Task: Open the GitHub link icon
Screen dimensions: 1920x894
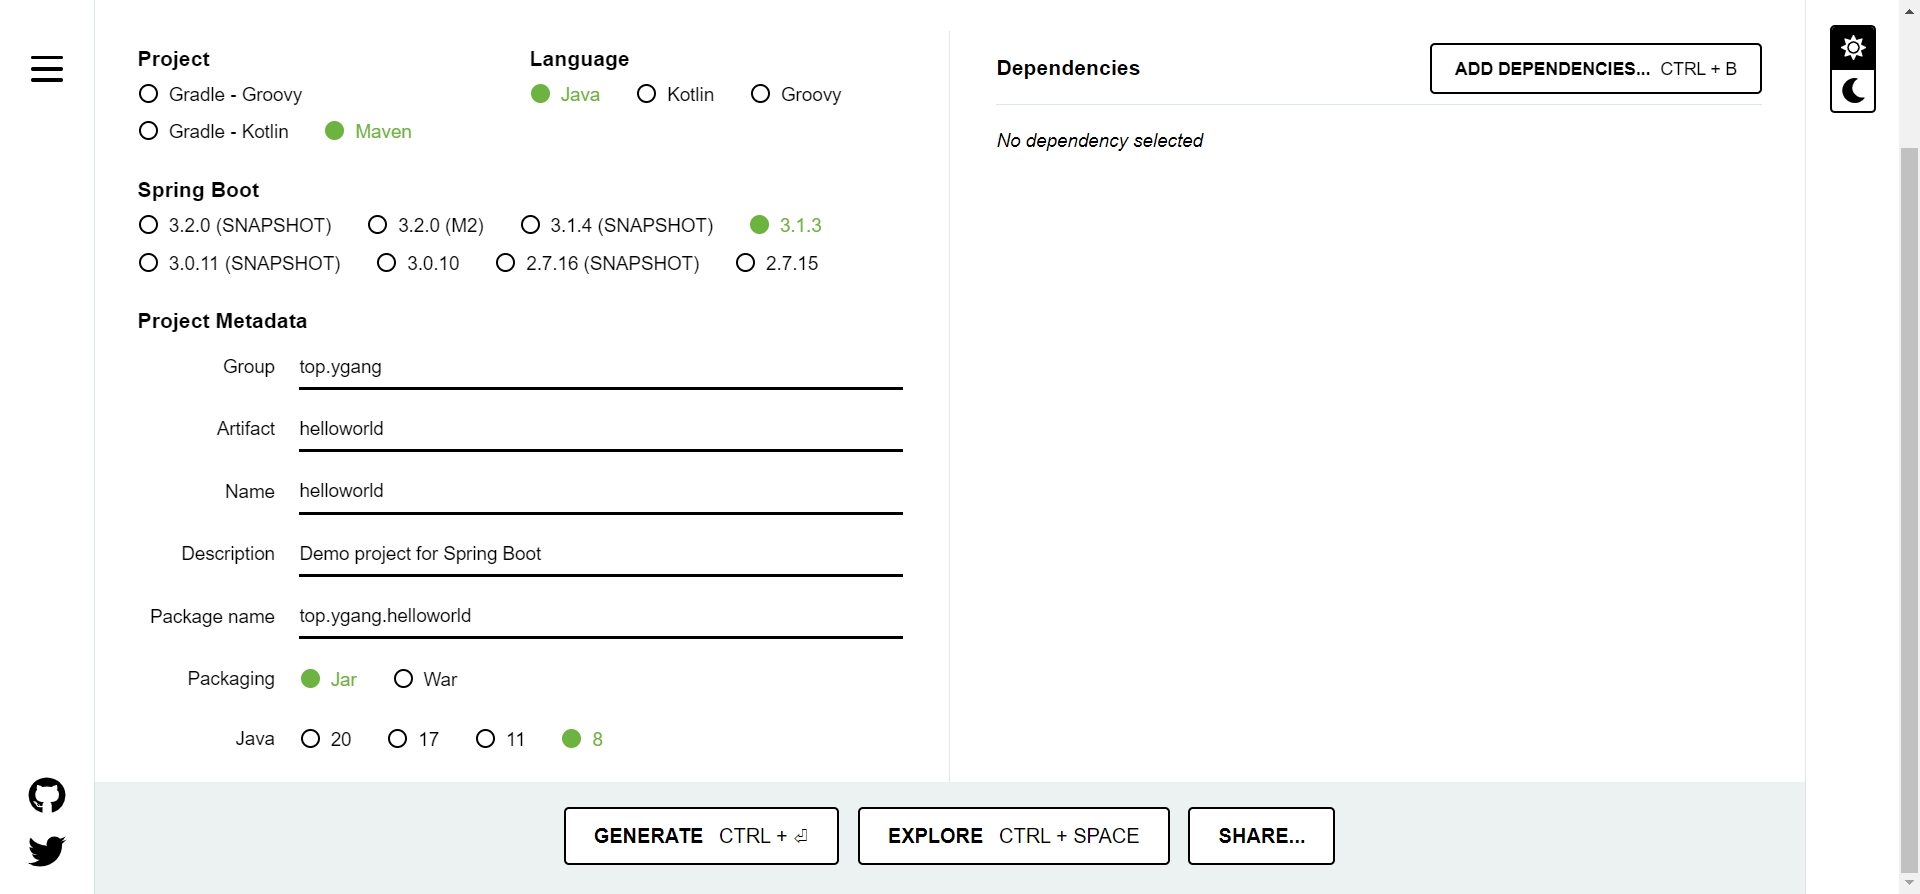Action: point(47,796)
